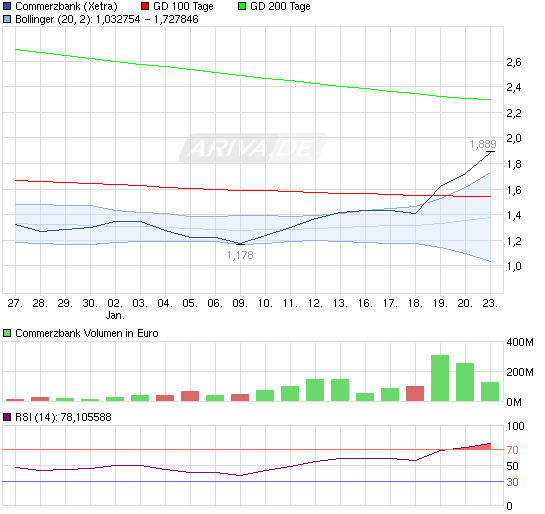Click the 1,0 price axis label
This screenshot has height=514, width=545.
click(x=514, y=266)
